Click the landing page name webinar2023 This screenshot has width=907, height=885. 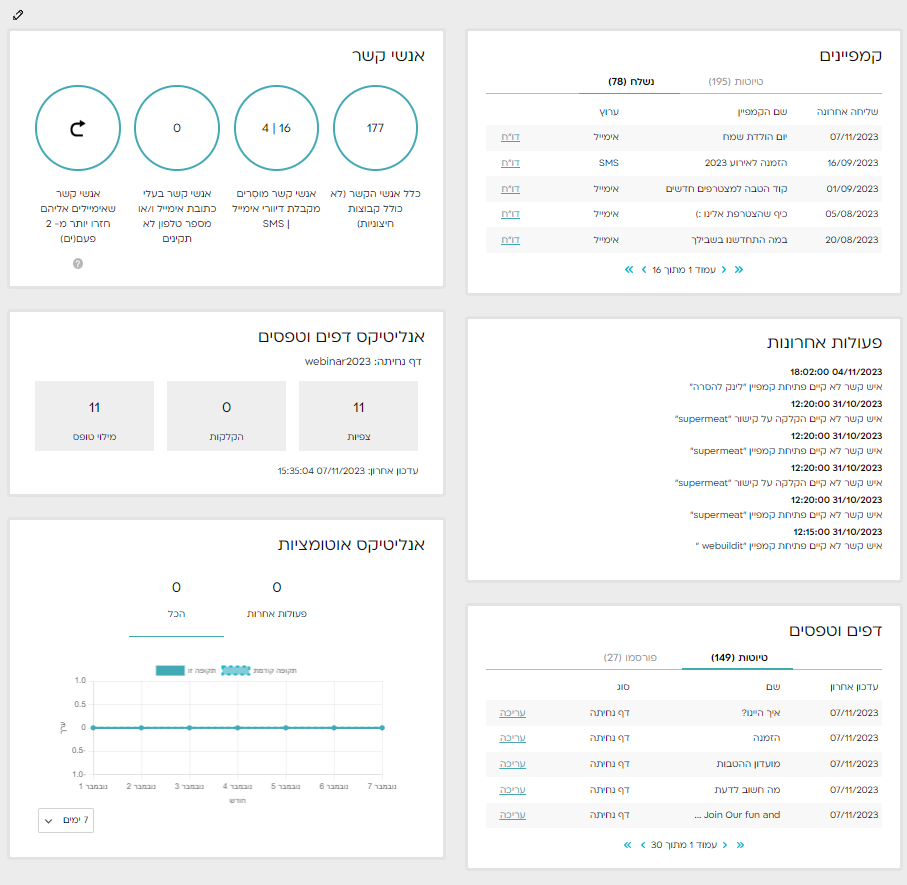[338, 362]
